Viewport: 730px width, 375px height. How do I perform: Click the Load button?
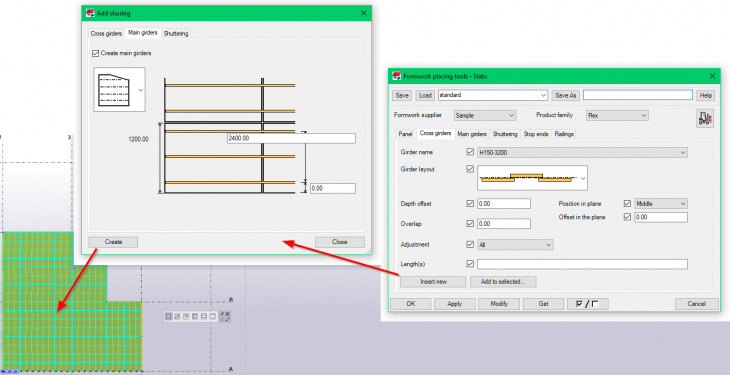point(426,95)
